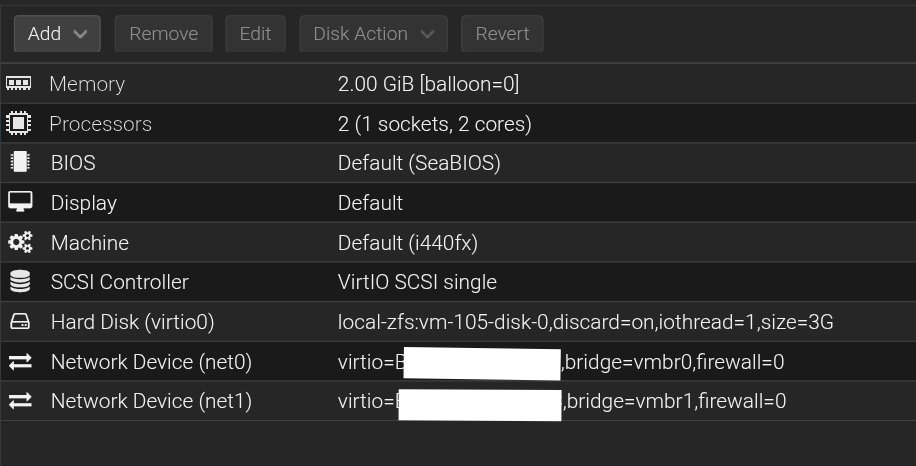The width and height of the screenshot is (916, 466).
Task: Click the Edit button
Action: (255, 34)
